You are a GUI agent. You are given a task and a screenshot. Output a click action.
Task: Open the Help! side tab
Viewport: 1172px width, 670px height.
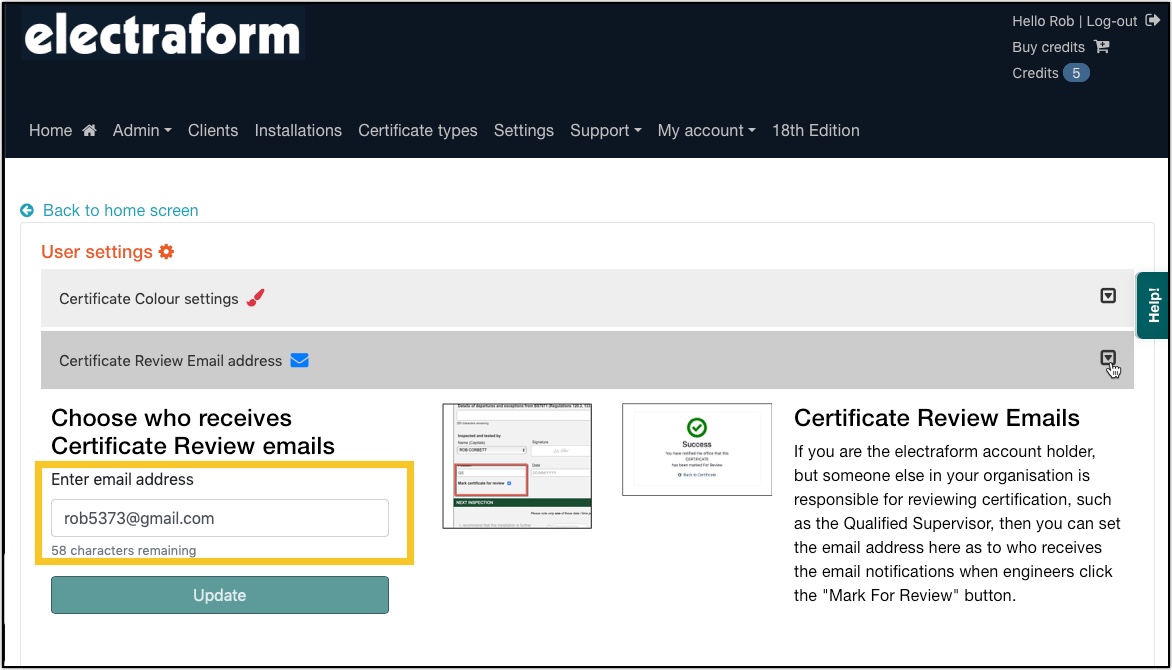(1153, 305)
